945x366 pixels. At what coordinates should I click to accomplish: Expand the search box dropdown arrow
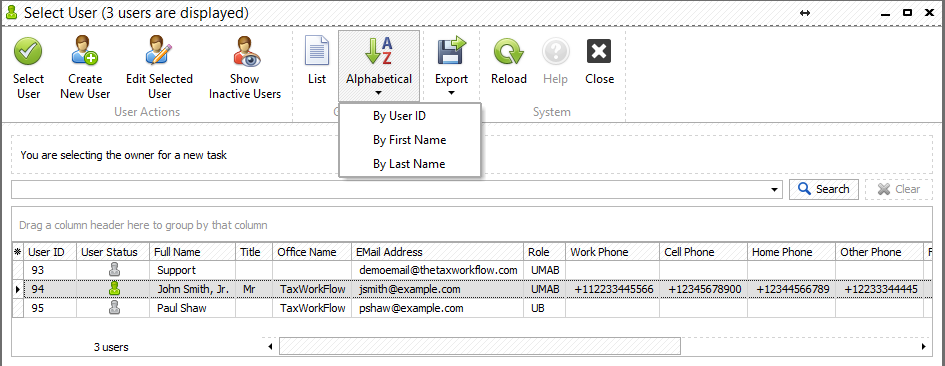pyautogui.click(x=774, y=189)
